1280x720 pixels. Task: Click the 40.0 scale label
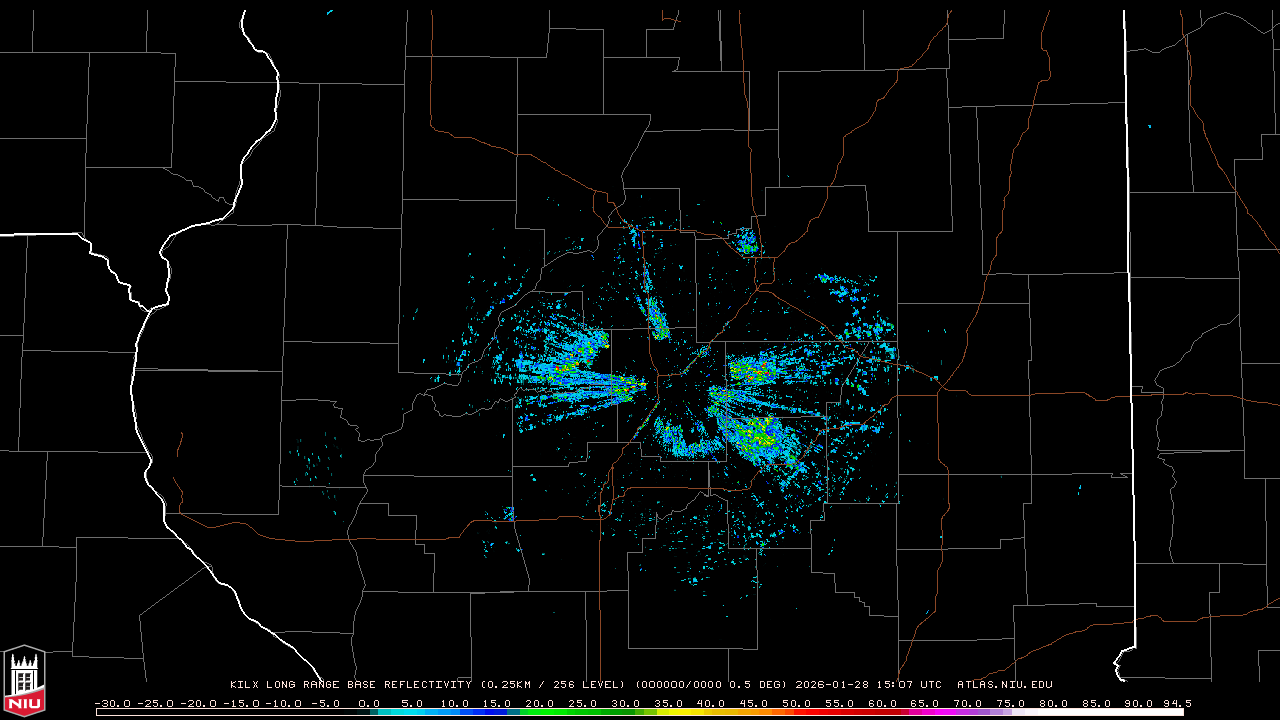point(711,703)
